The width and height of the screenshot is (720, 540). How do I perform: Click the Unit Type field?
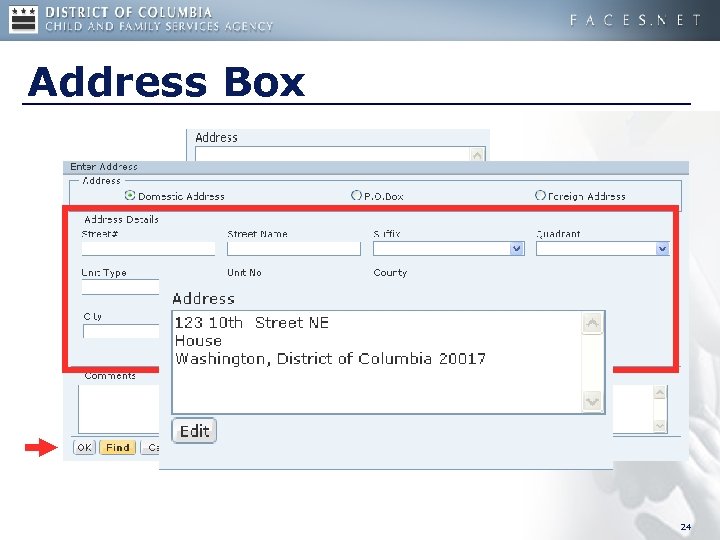click(x=120, y=287)
